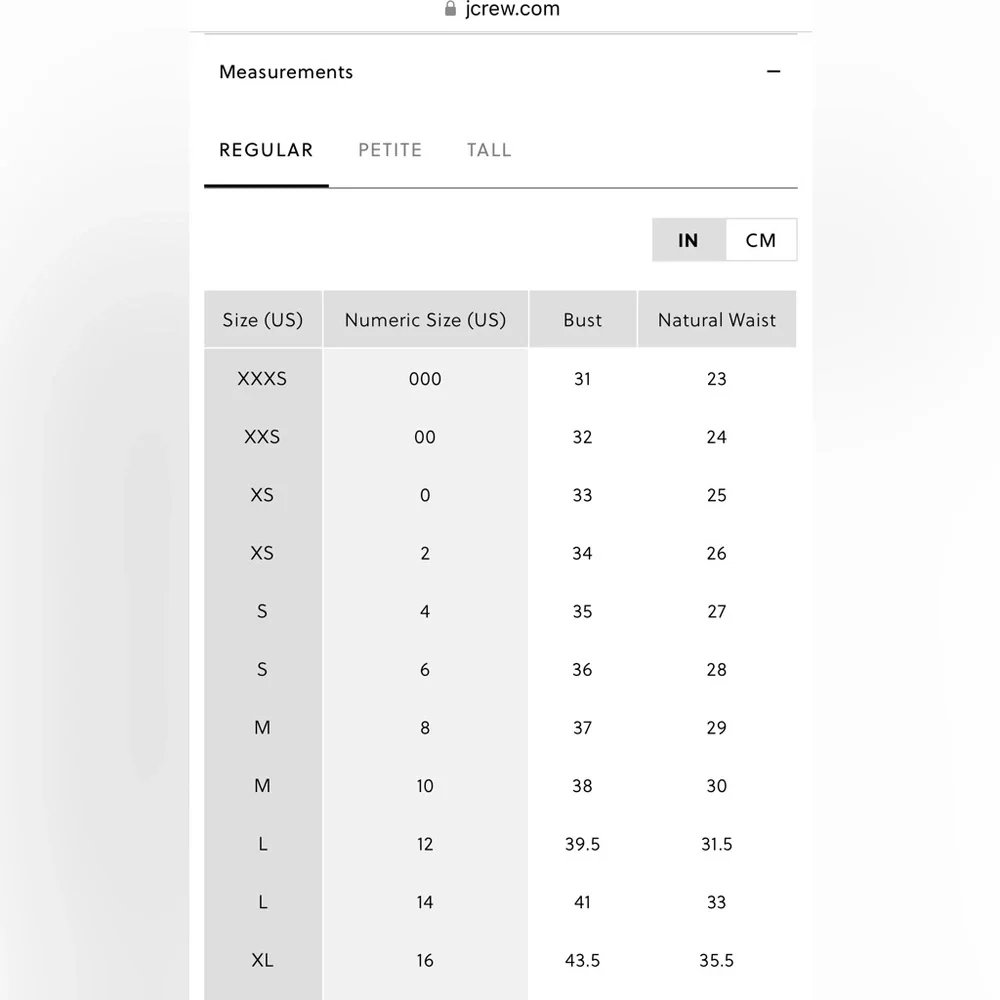Screen dimensions: 1000x1000
Task: Click the lock icon beside jcrew.com
Action: click(x=450, y=10)
